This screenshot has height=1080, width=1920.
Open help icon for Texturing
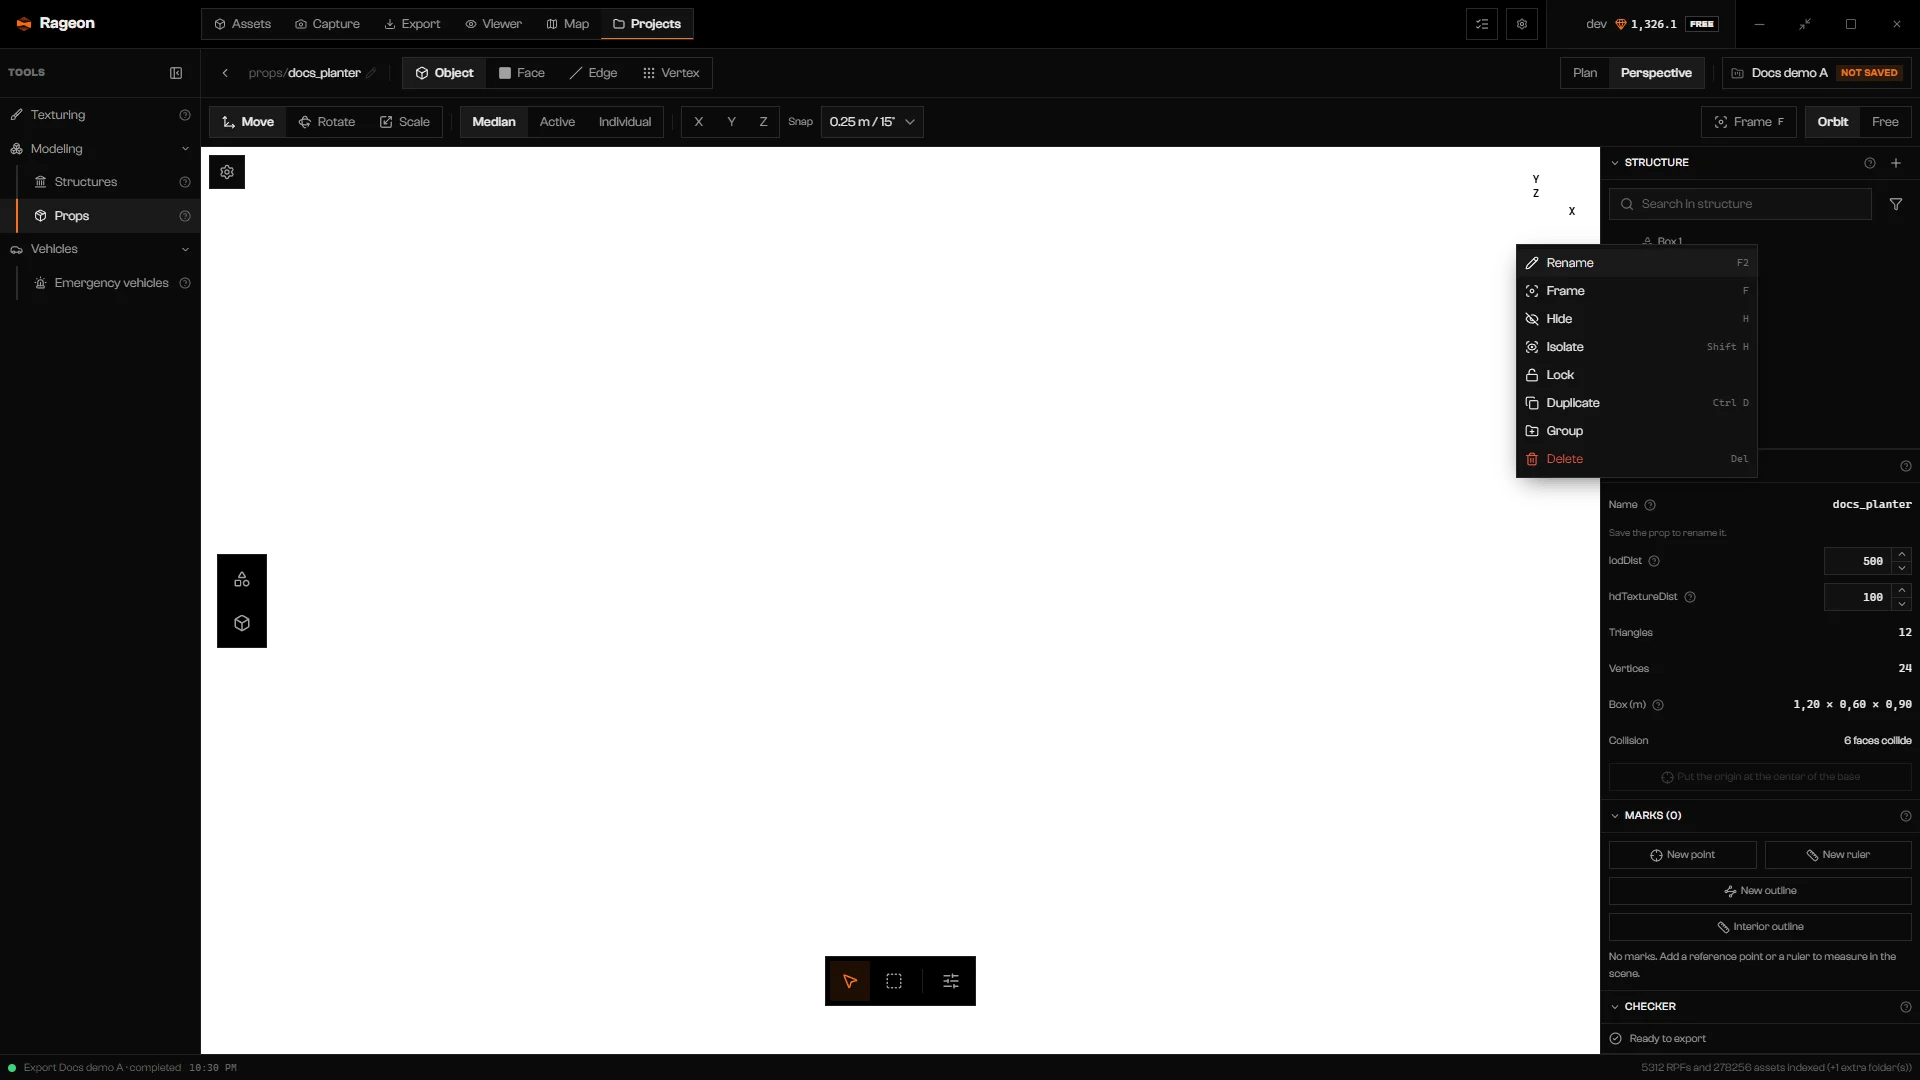185,115
